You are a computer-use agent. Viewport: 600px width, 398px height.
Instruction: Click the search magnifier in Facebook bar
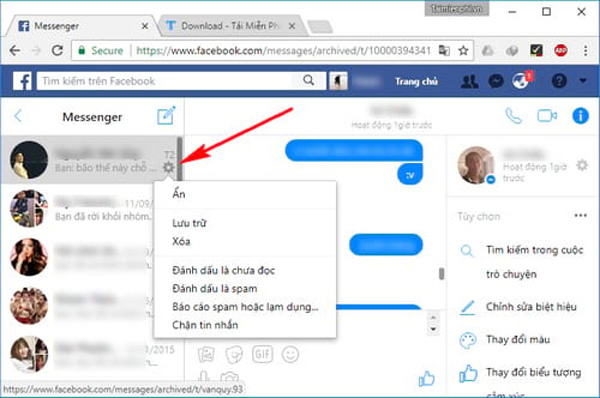click(x=308, y=80)
